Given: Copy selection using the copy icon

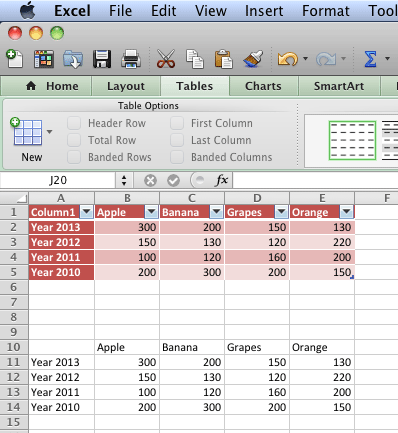Looking at the screenshot, I should pos(195,59).
